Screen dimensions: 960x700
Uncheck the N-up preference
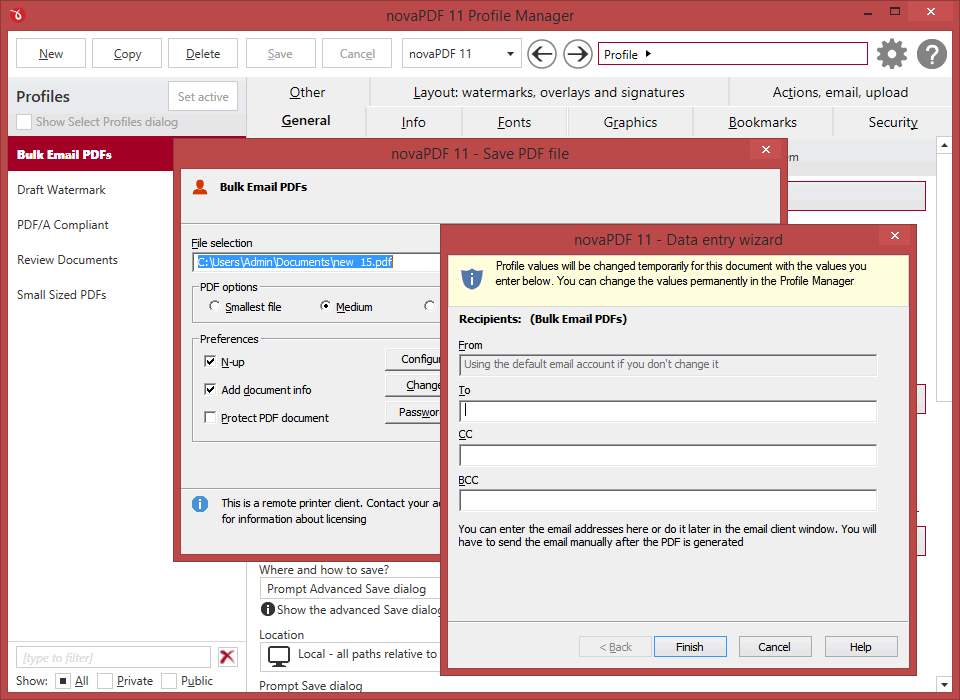tap(210, 361)
